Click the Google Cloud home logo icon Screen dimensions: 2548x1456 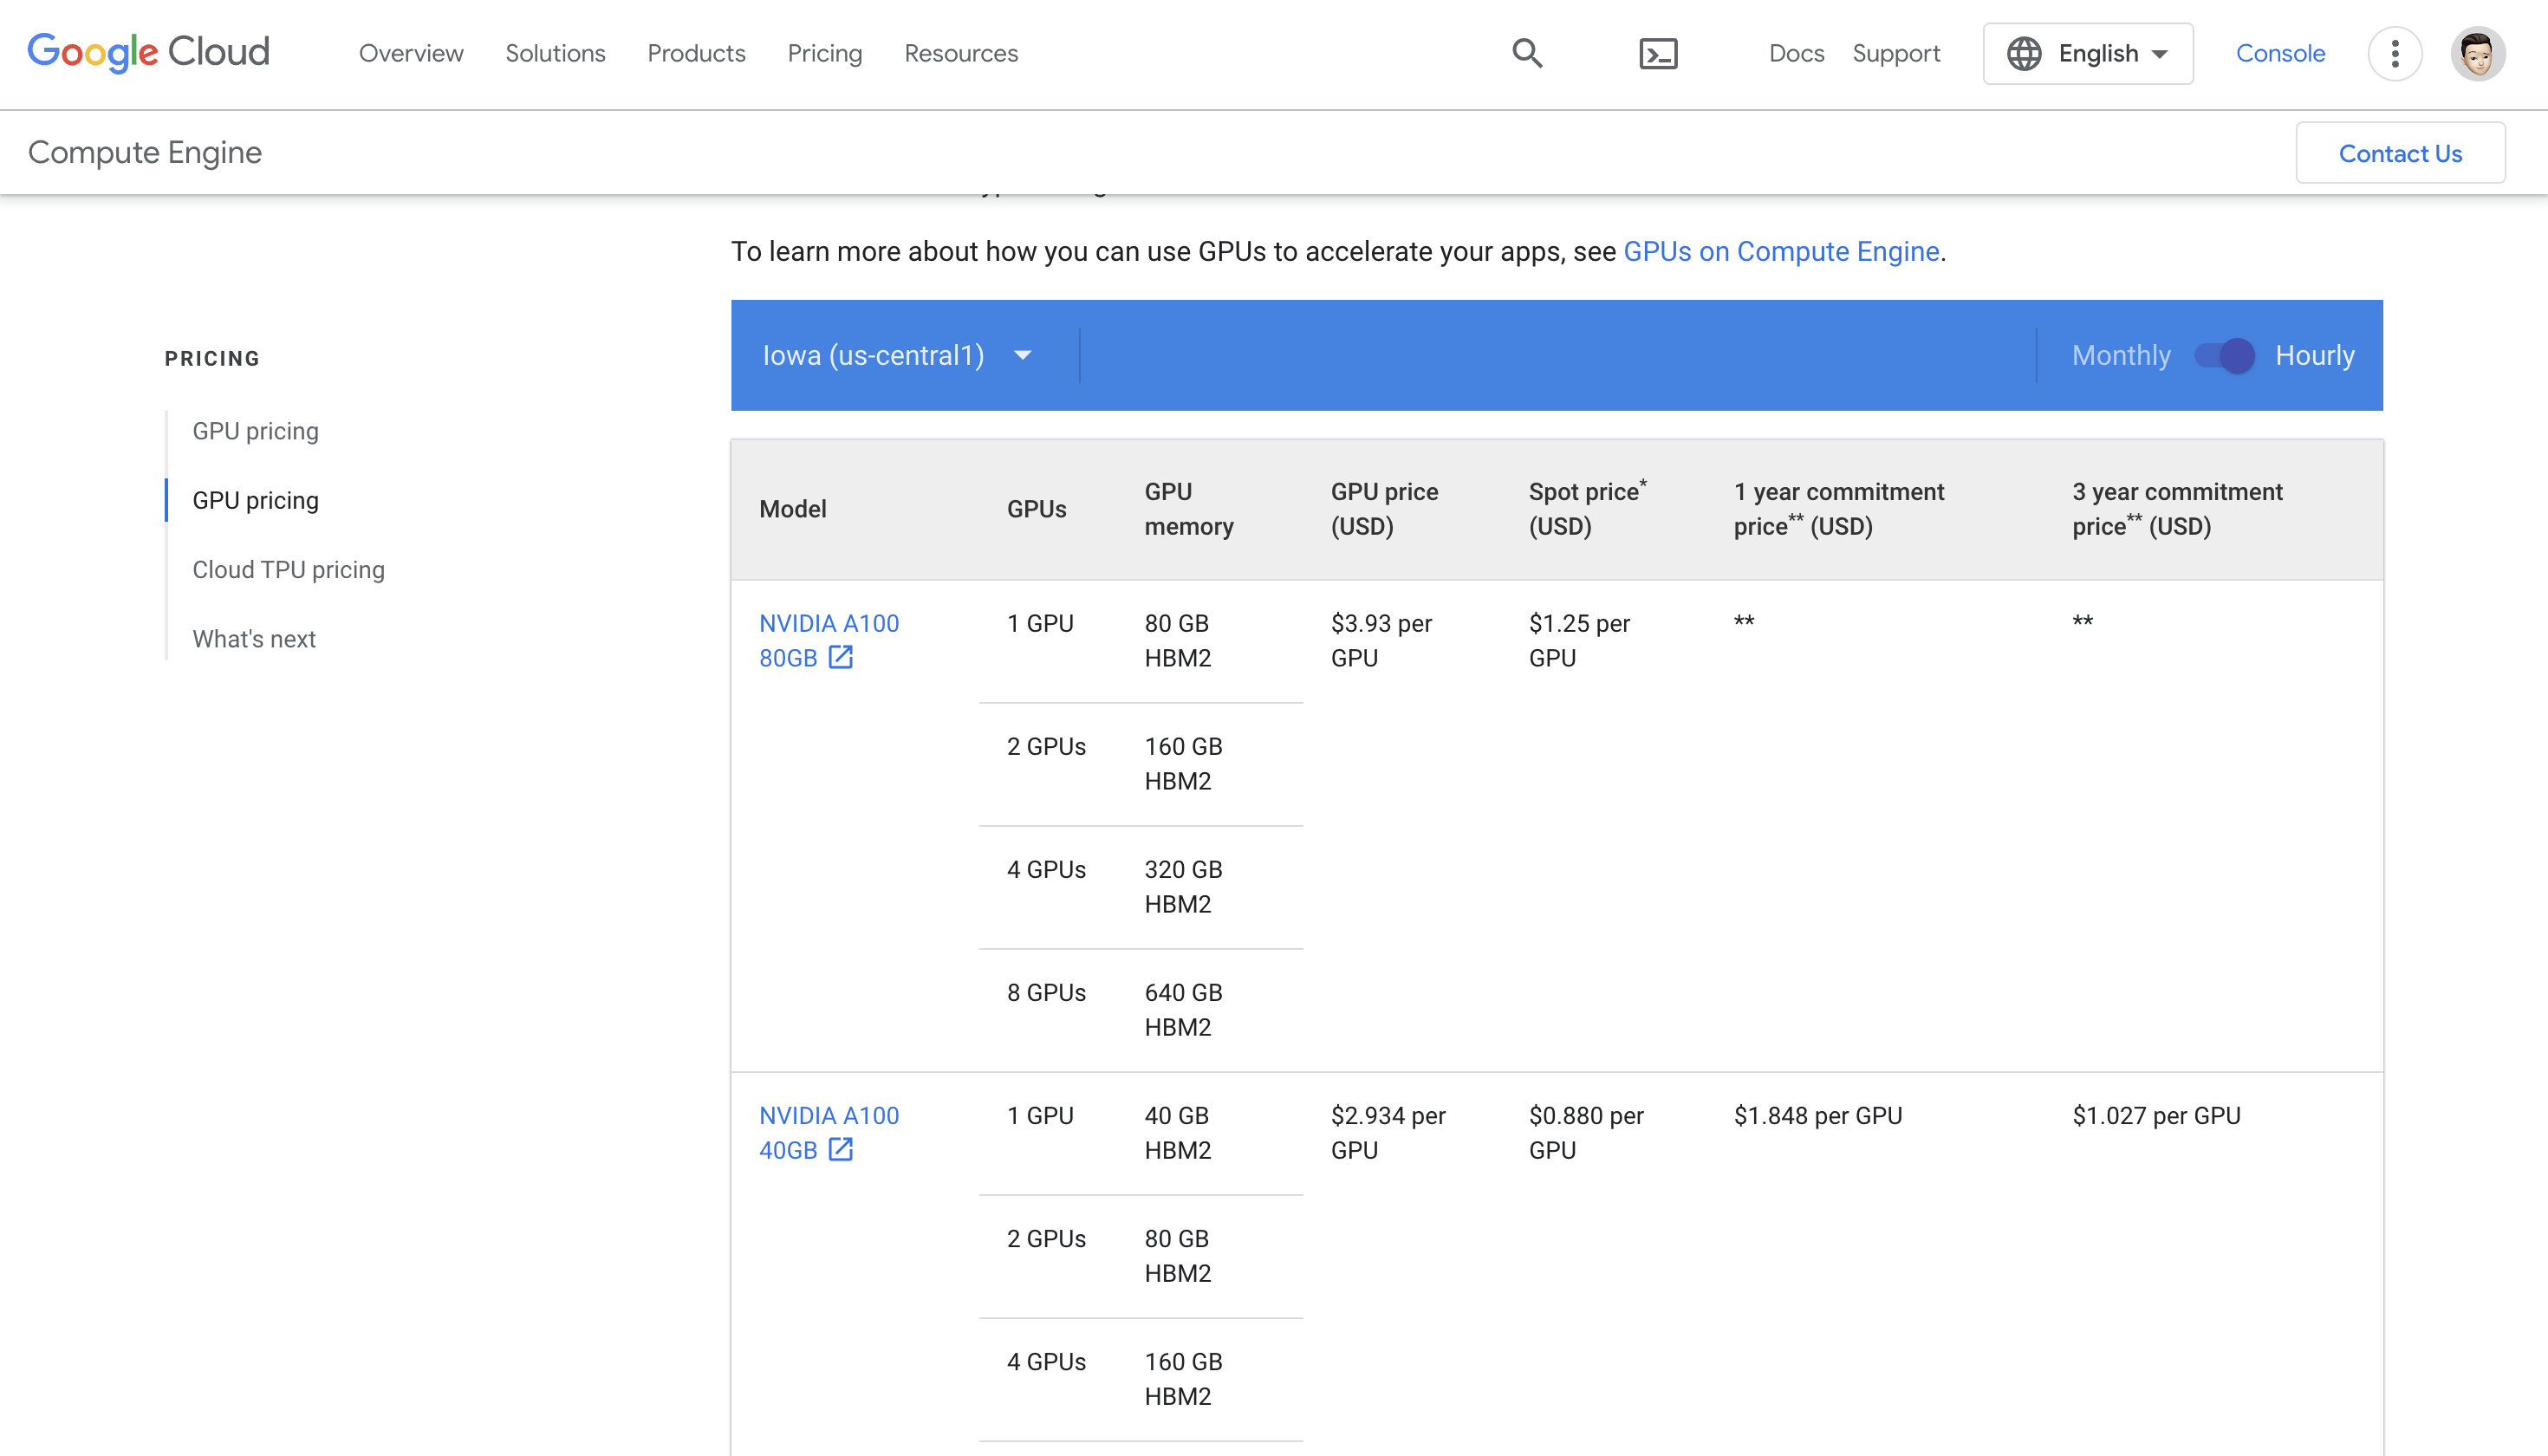(149, 53)
